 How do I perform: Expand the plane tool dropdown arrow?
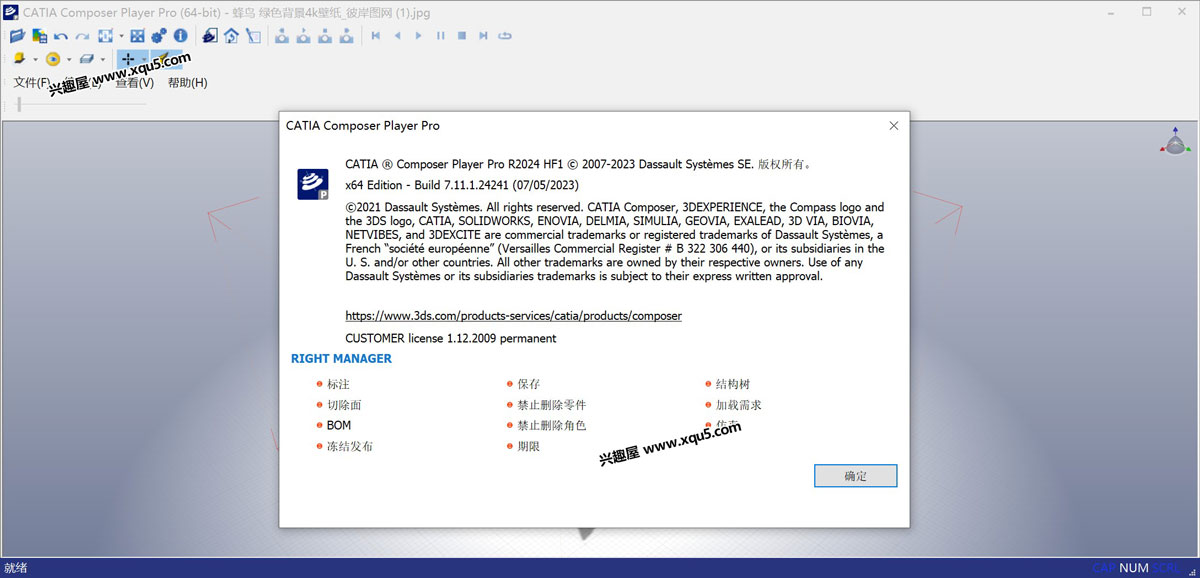[103, 59]
